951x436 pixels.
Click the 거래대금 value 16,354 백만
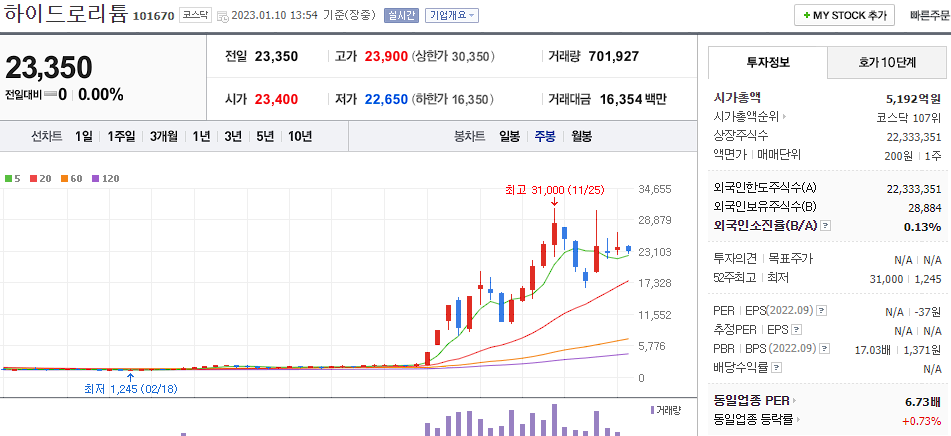[x=633, y=99]
